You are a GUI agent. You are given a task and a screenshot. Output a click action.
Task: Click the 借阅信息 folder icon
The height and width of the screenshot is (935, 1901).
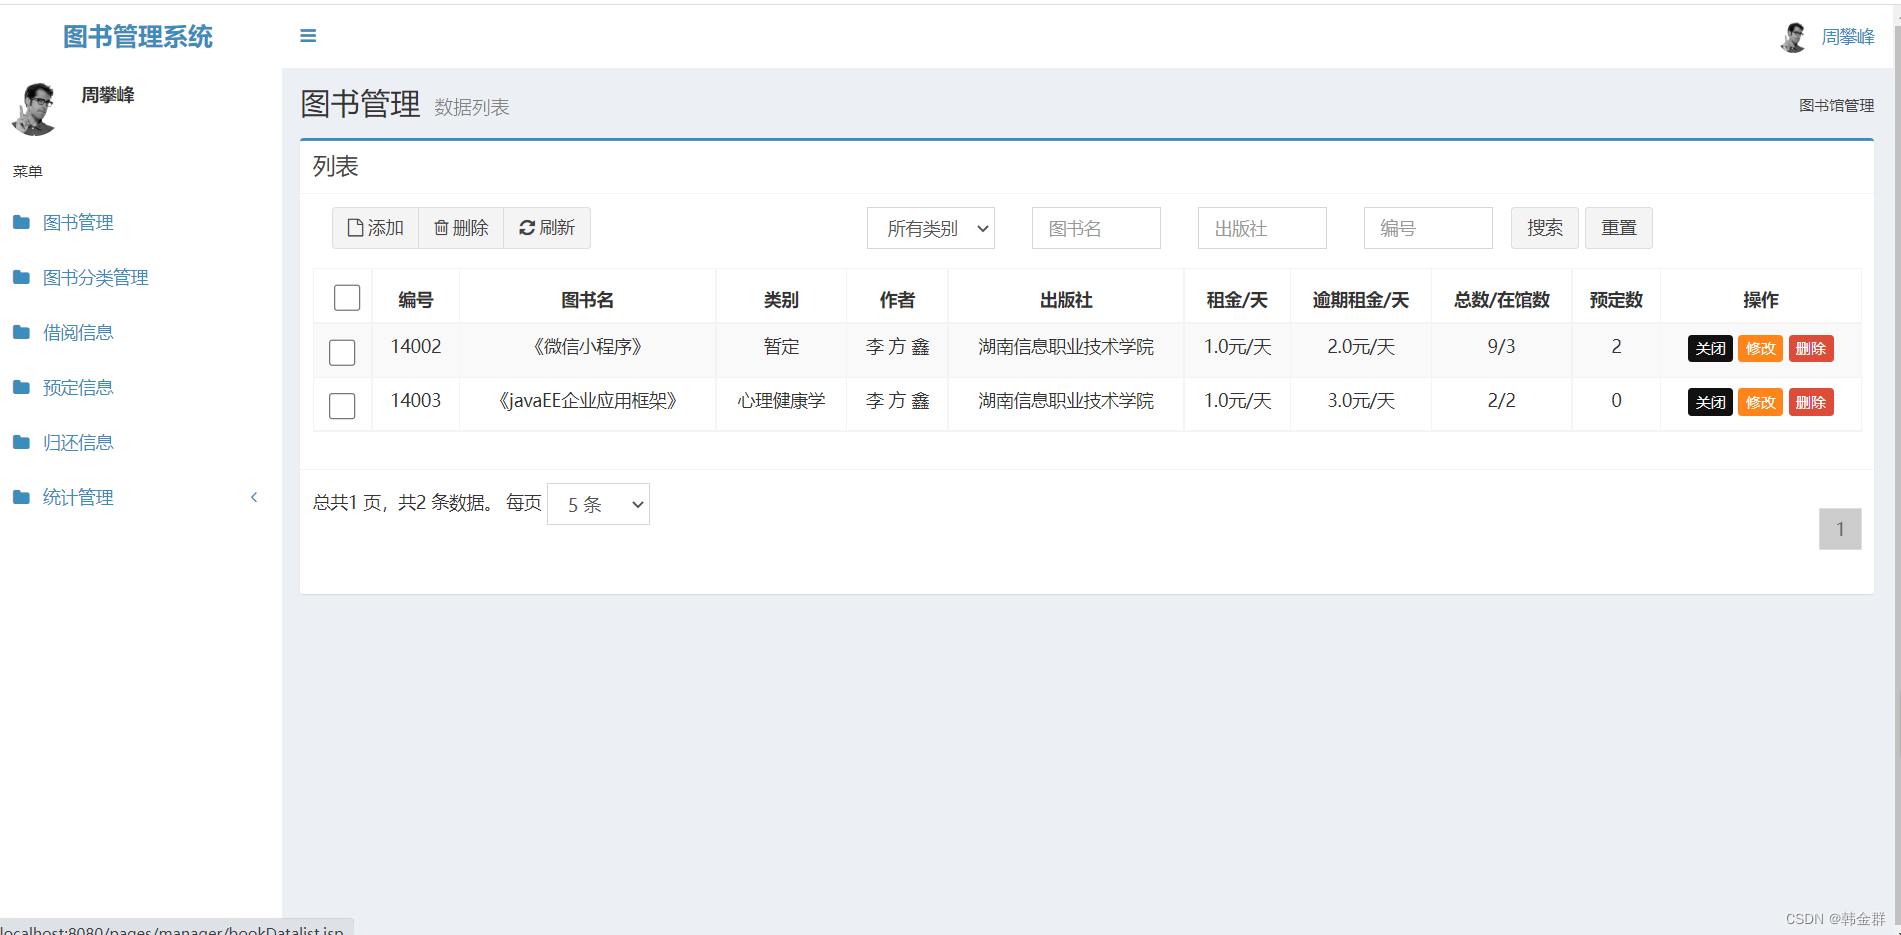[x=21, y=332]
